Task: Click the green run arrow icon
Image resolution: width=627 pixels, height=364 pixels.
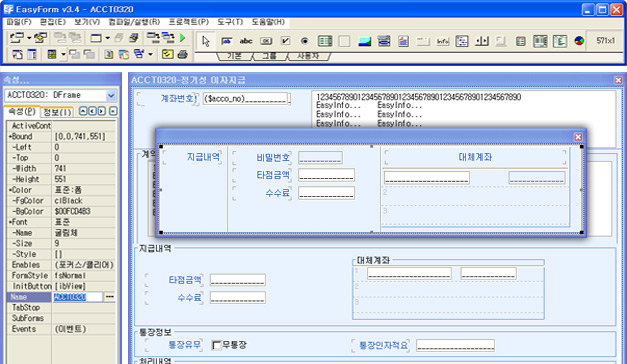Action: 183,38
